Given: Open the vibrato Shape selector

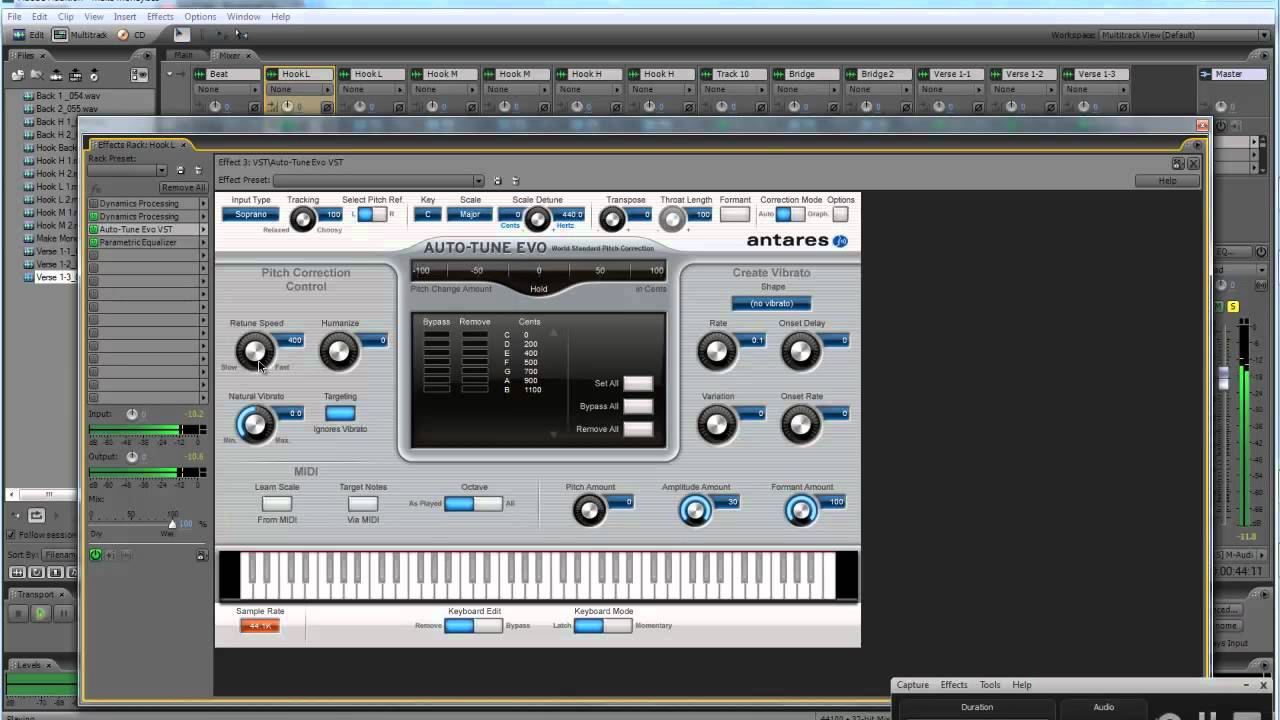Looking at the screenshot, I should pos(771,303).
